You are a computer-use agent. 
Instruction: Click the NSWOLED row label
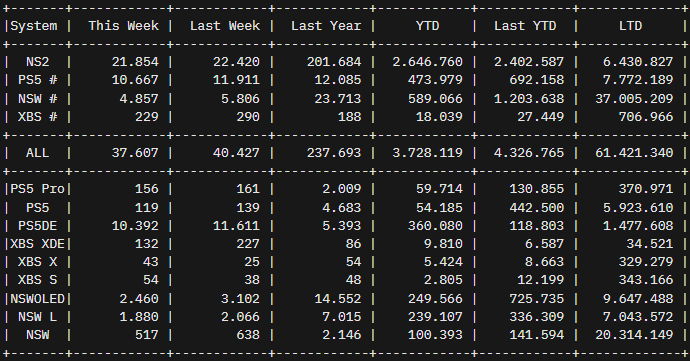[x=37, y=299]
